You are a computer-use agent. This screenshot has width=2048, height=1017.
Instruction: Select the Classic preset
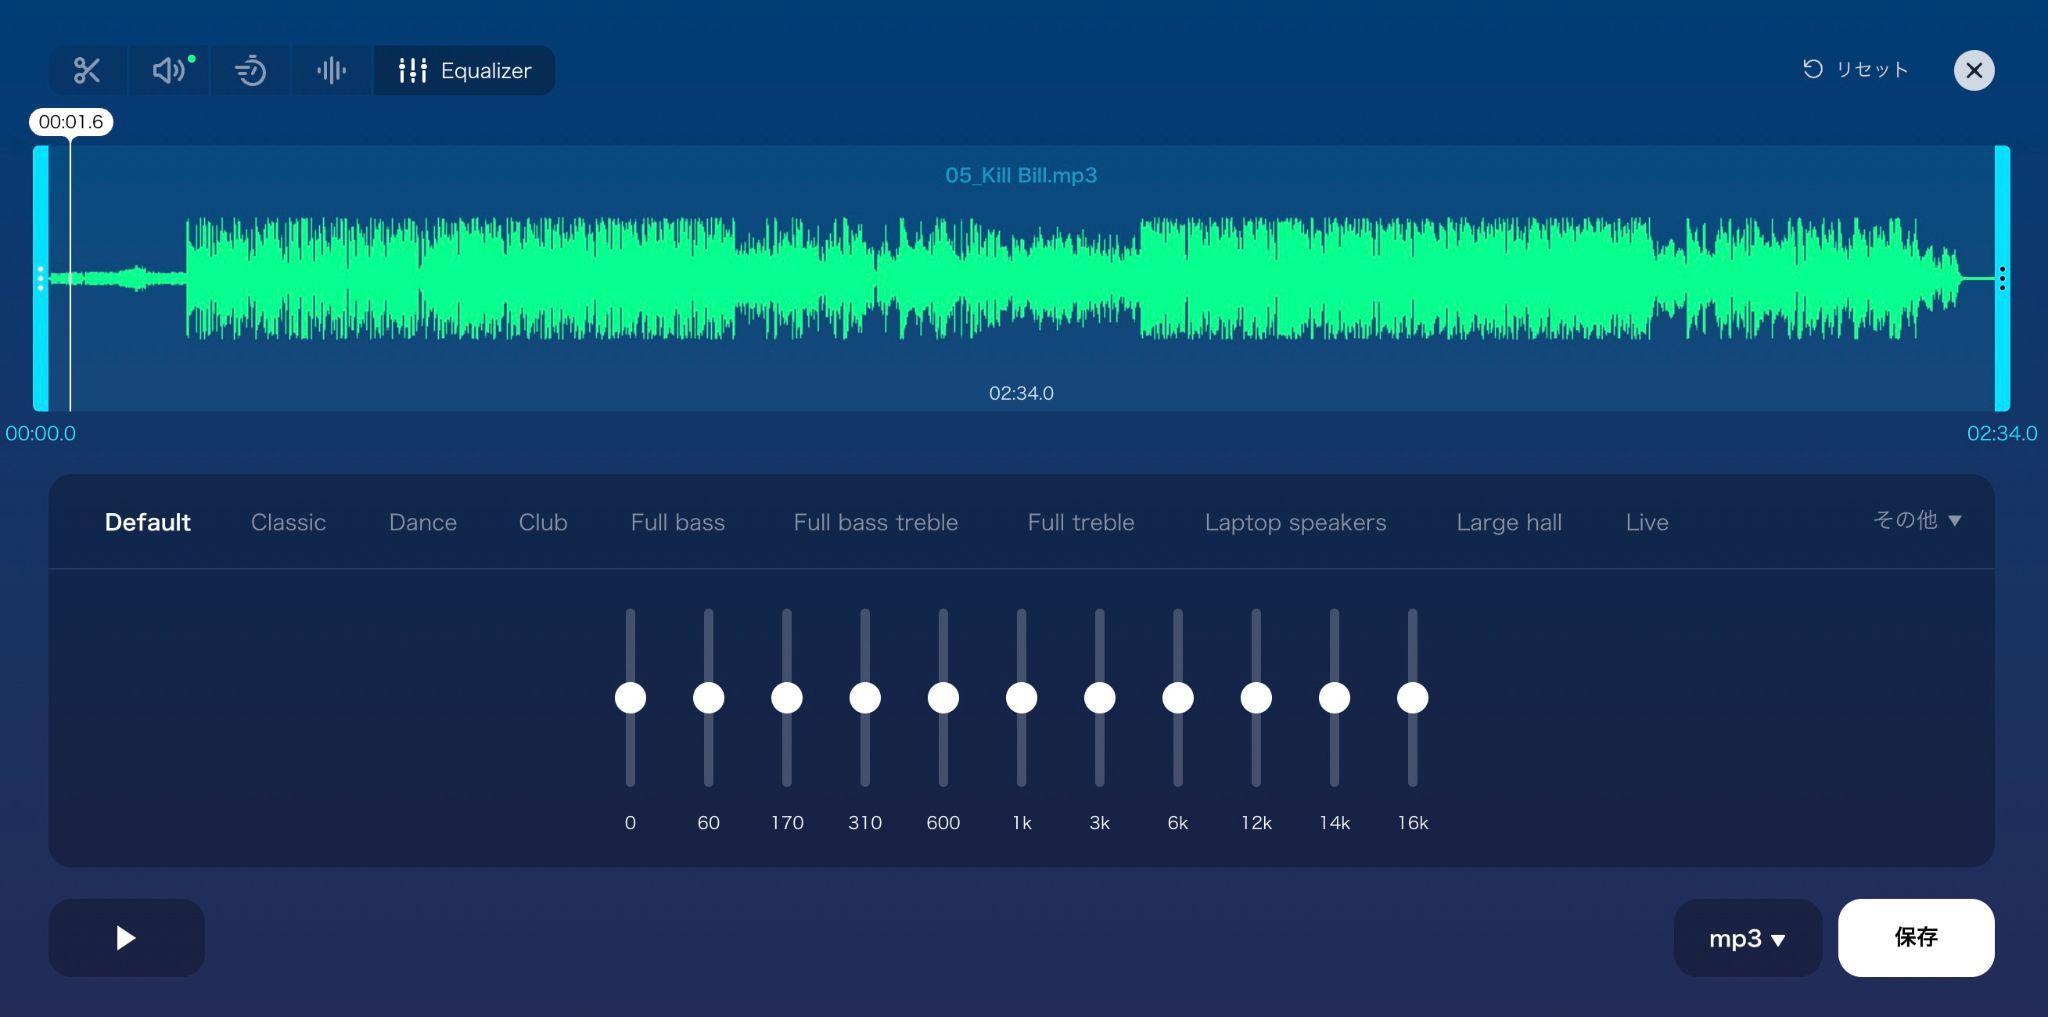(288, 522)
